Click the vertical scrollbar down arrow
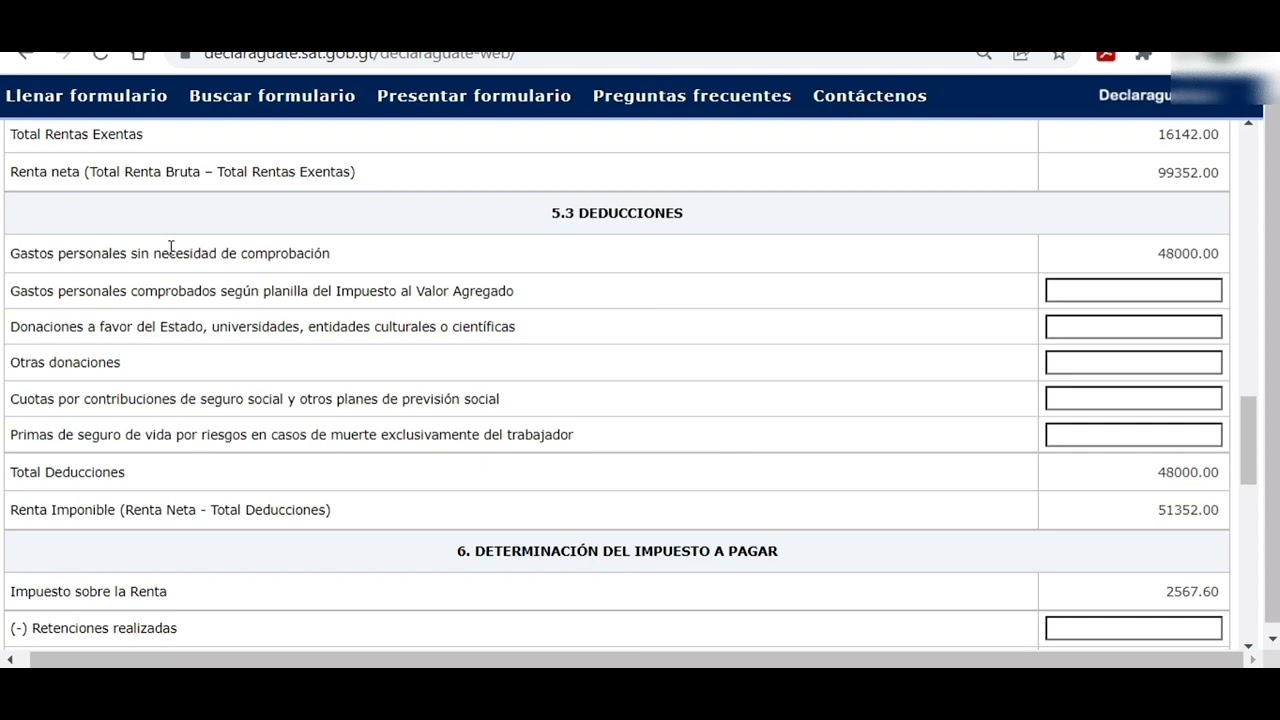The image size is (1280, 720). [1248, 646]
